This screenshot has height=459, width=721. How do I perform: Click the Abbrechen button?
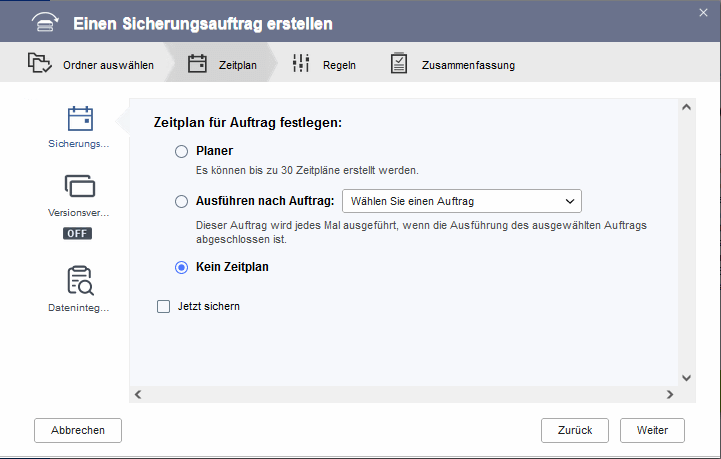(78, 430)
